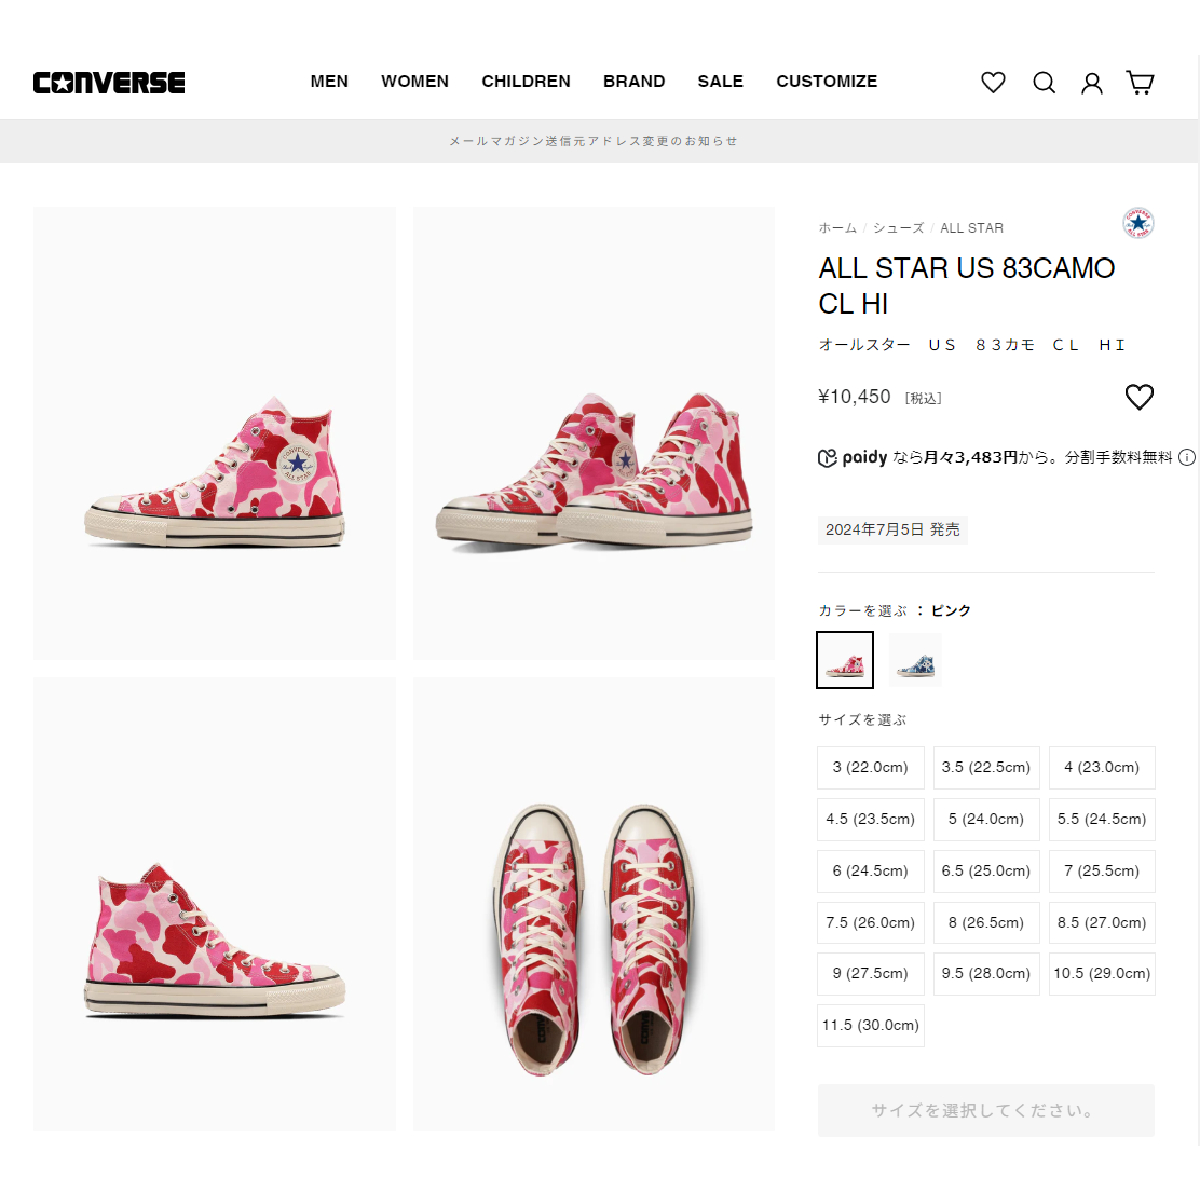Open the SALE menu
The height and width of the screenshot is (1200, 1200).
click(x=720, y=81)
